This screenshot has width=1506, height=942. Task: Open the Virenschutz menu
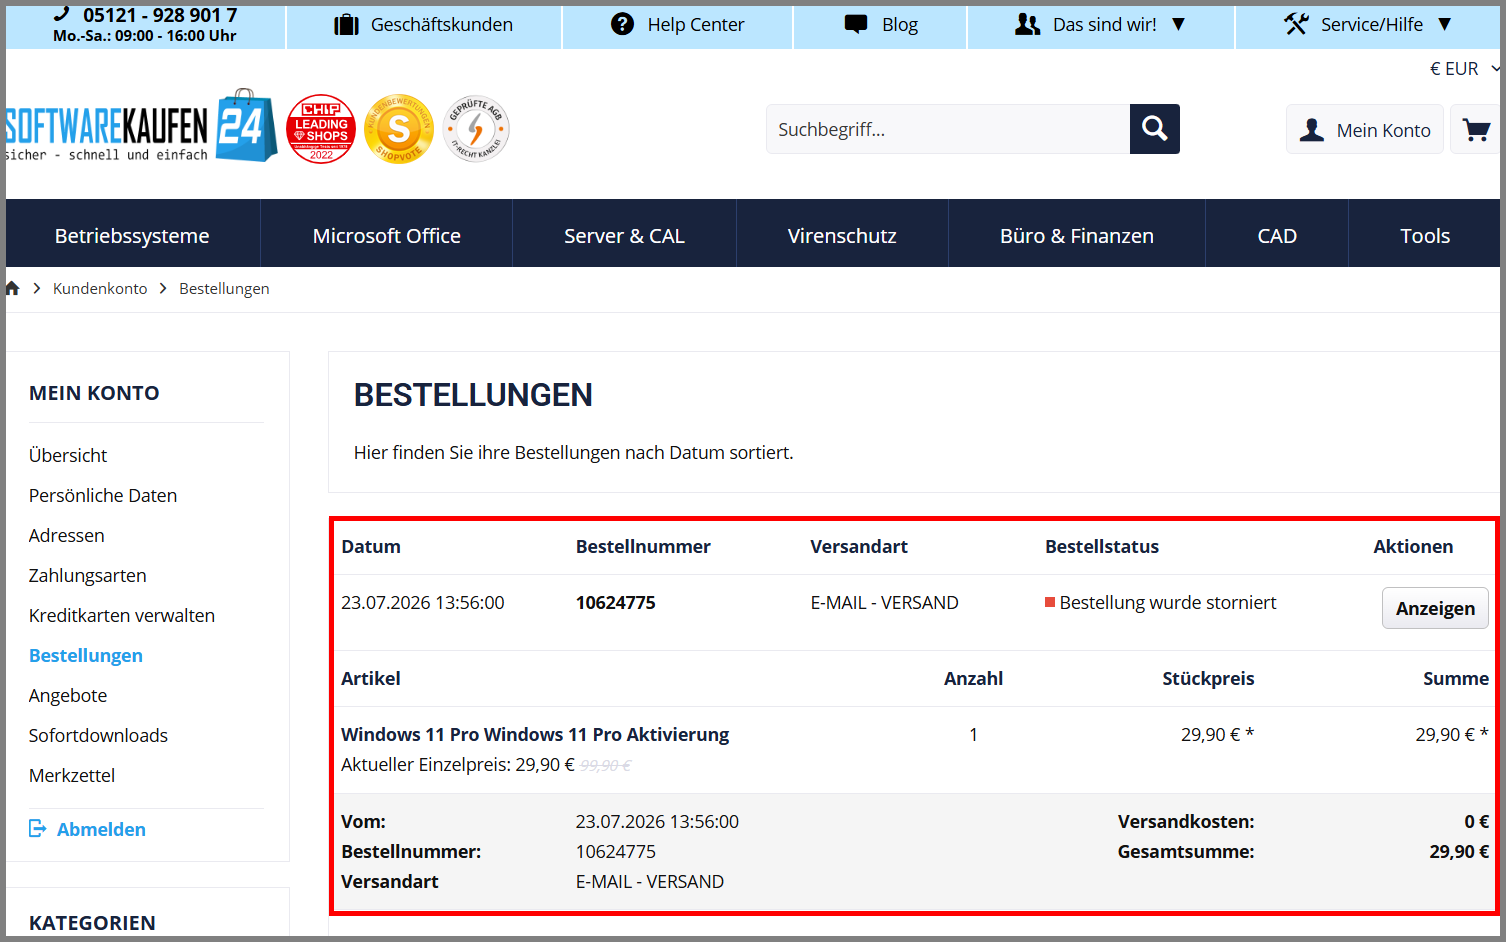[x=842, y=236]
